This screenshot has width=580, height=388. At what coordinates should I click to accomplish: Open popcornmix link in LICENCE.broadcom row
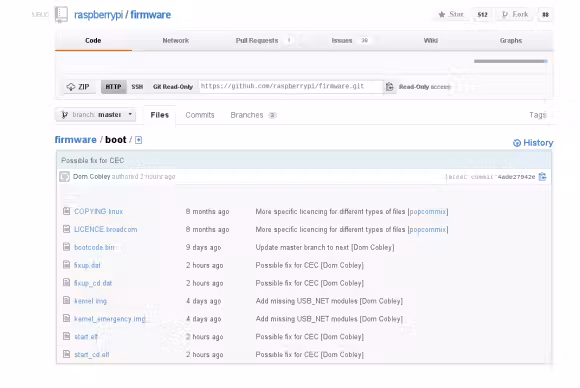pos(428,229)
